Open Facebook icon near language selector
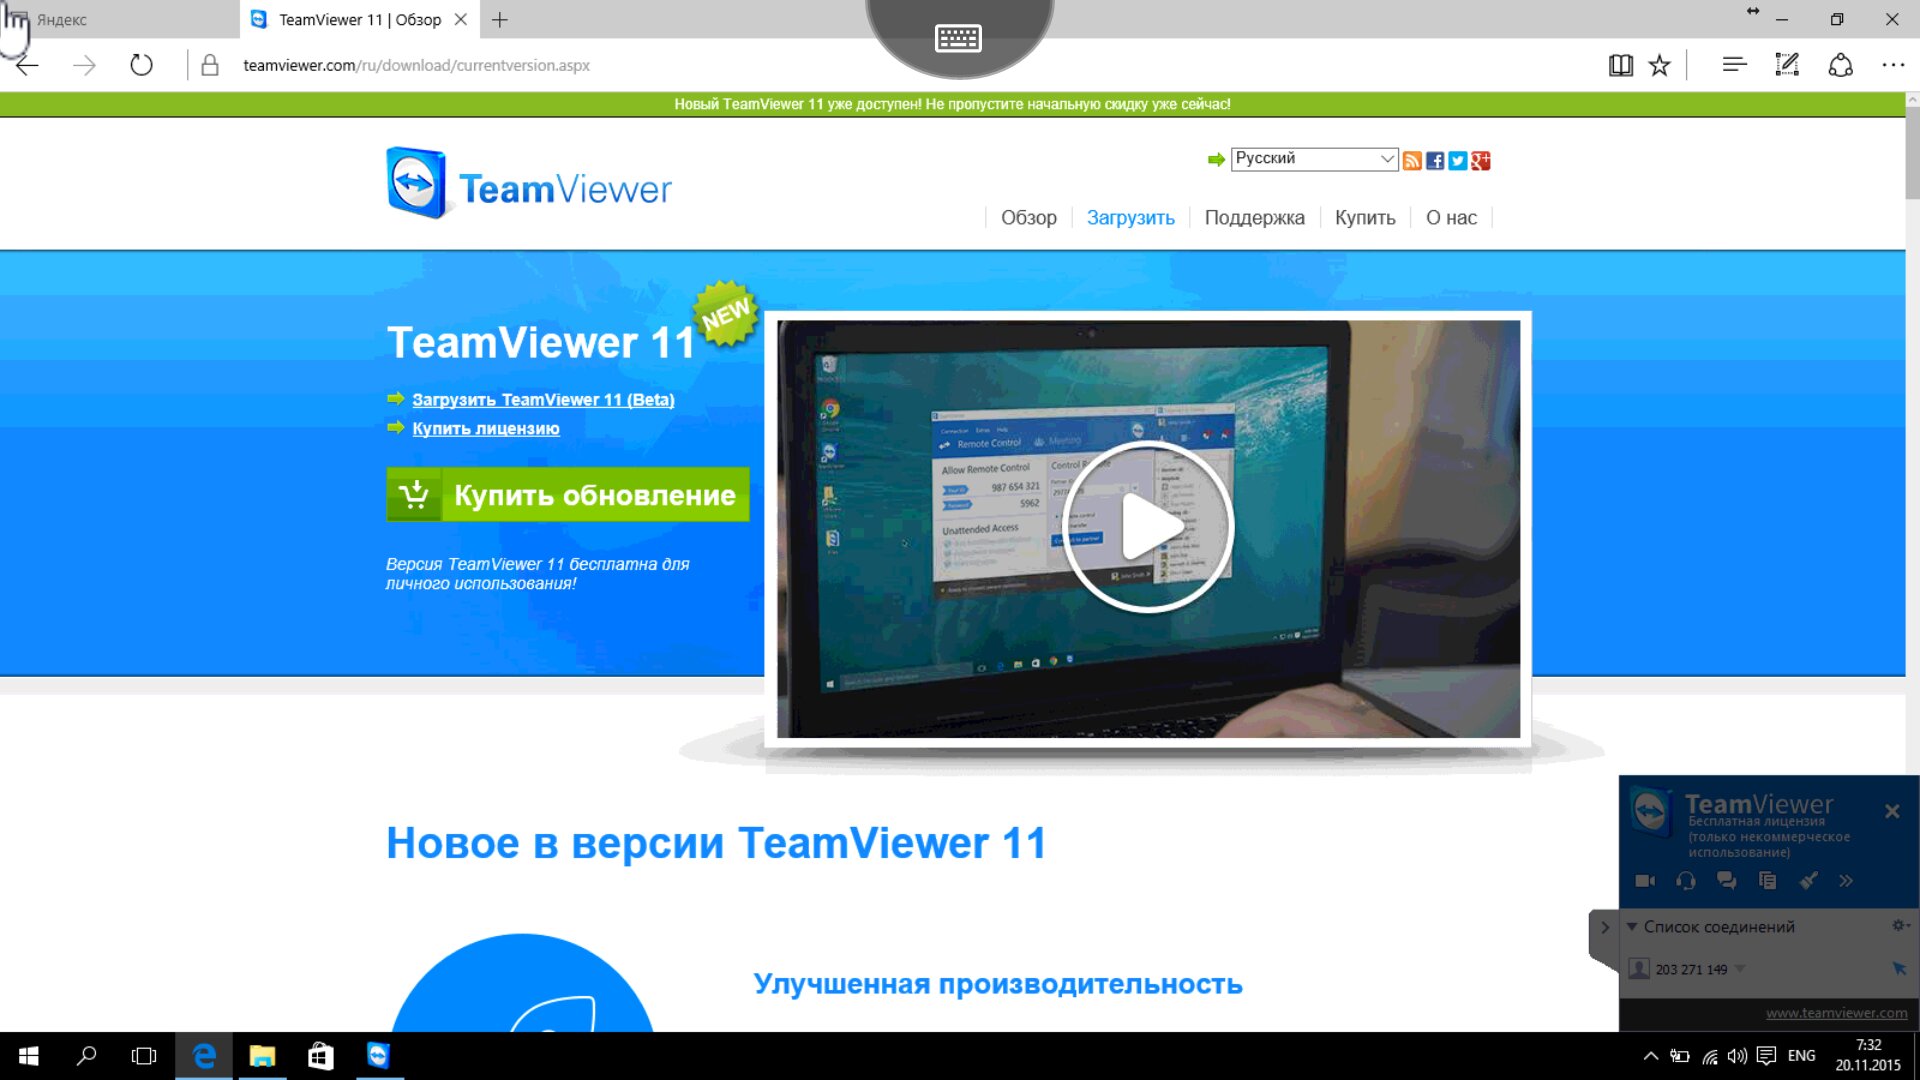This screenshot has height=1080, width=1920. tap(1435, 161)
